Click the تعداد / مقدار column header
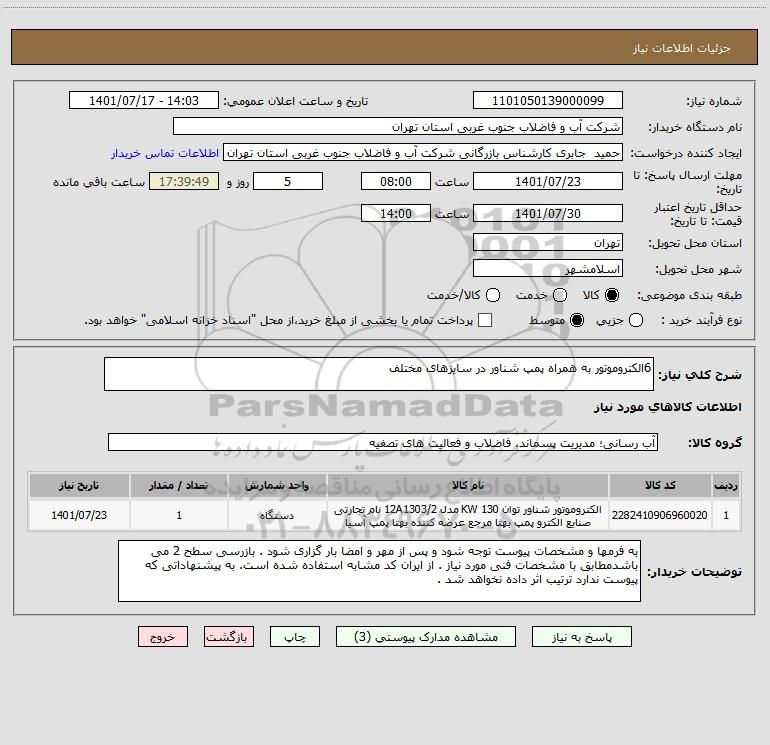The height and width of the screenshot is (745, 770). [x=179, y=485]
